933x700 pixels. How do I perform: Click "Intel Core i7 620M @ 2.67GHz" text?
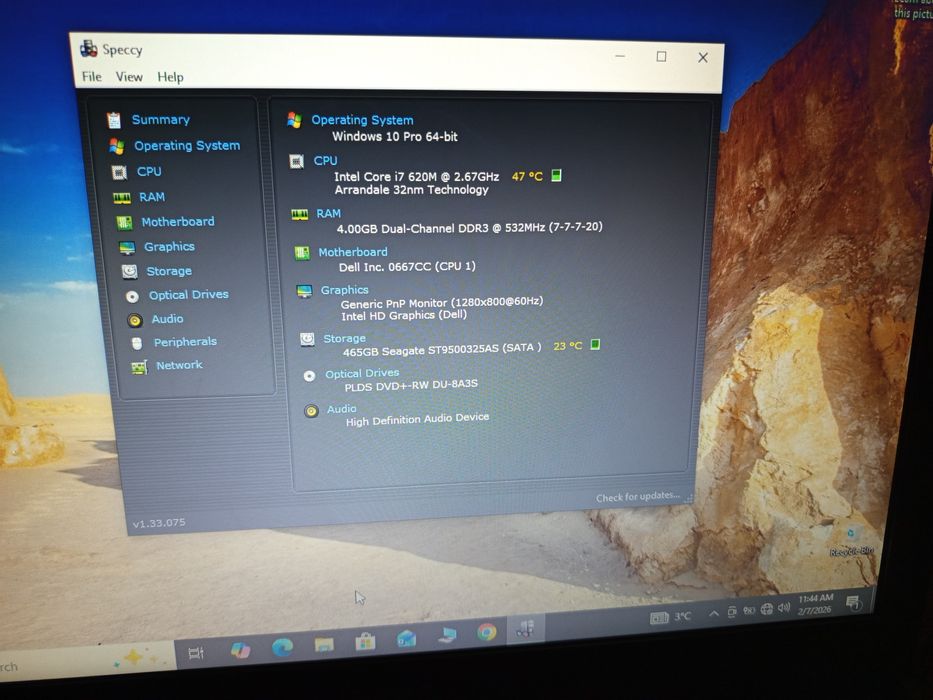(417, 176)
